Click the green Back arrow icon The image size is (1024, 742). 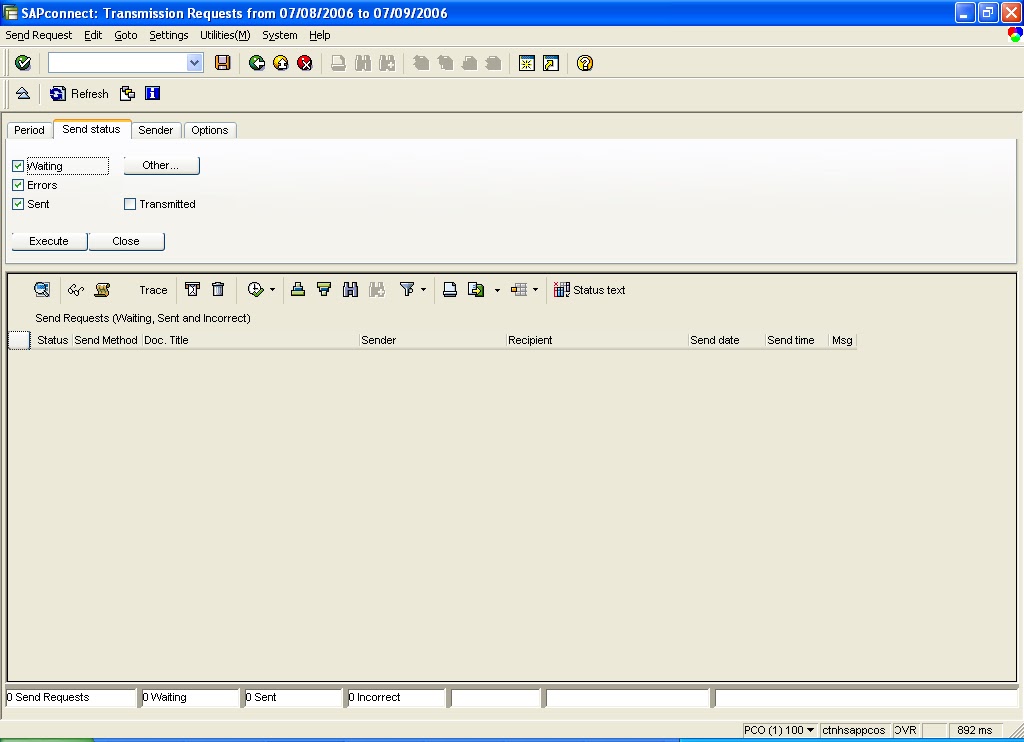tap(257, 63)
